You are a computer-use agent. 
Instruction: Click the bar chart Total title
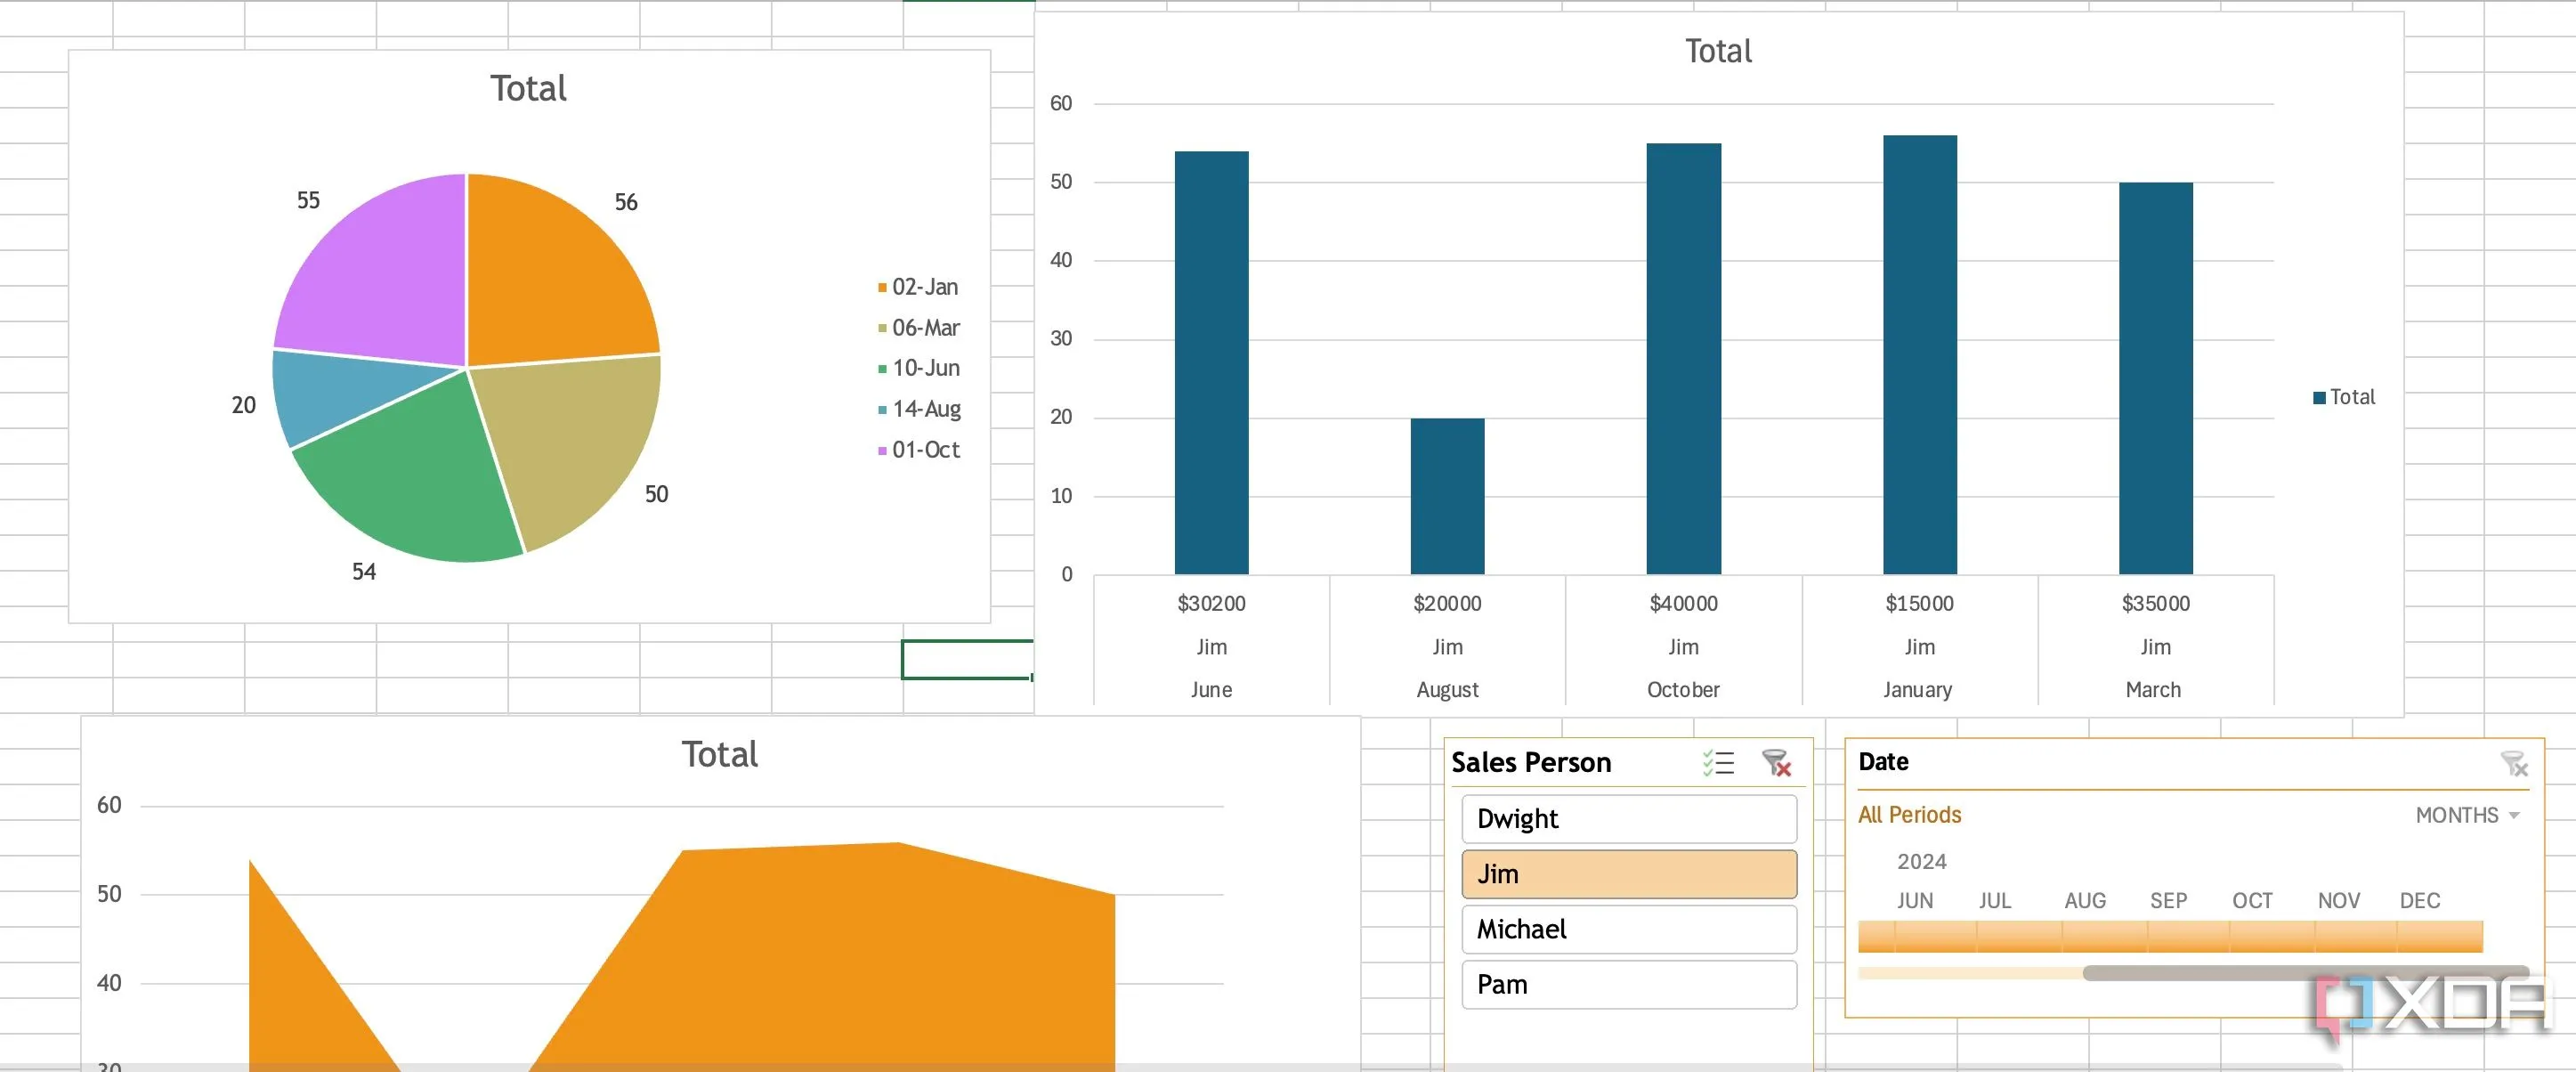click(1718, 52)
